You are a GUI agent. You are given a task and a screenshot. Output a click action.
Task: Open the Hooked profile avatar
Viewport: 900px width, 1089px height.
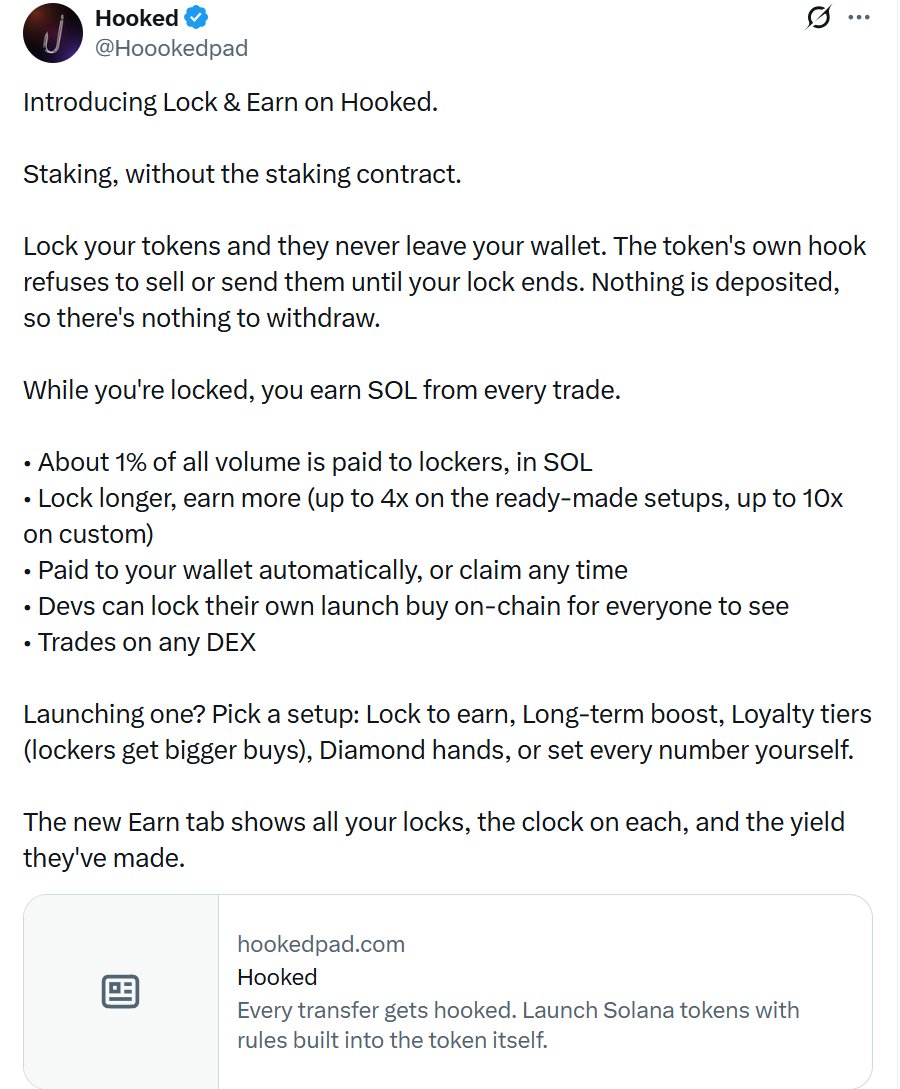(53, 33)
